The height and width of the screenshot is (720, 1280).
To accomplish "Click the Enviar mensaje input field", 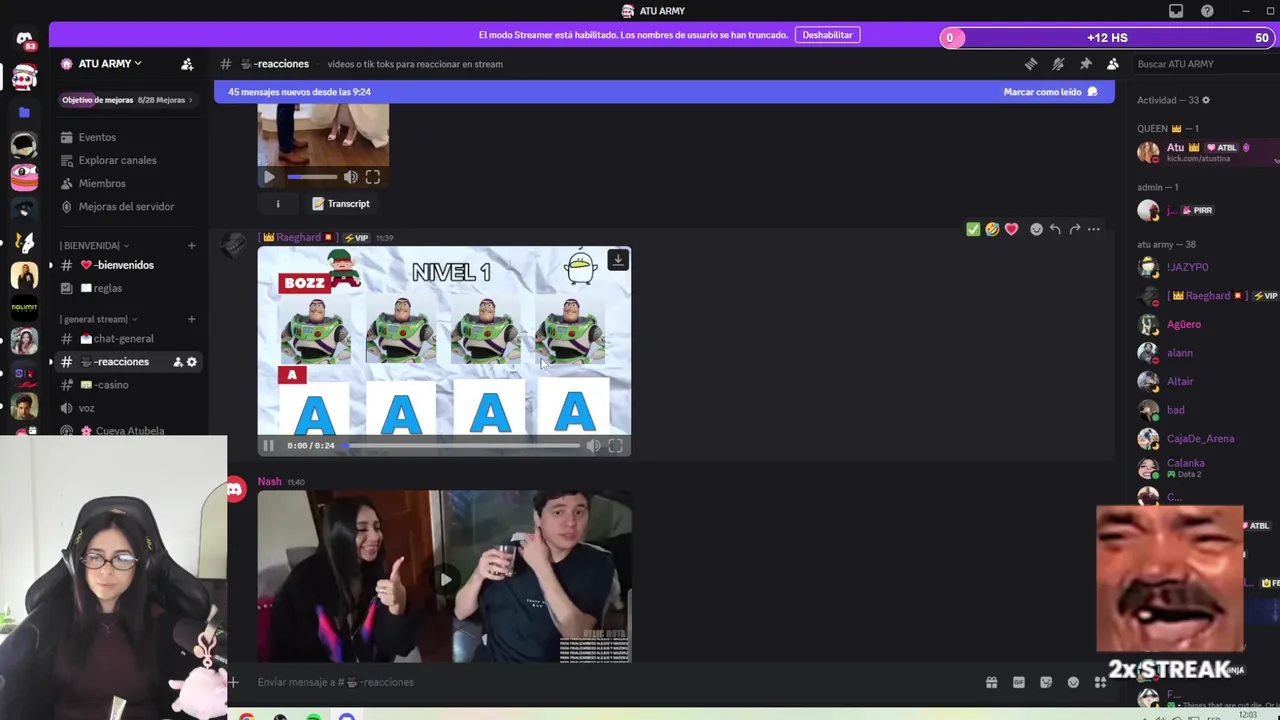I will coord(610,682).
